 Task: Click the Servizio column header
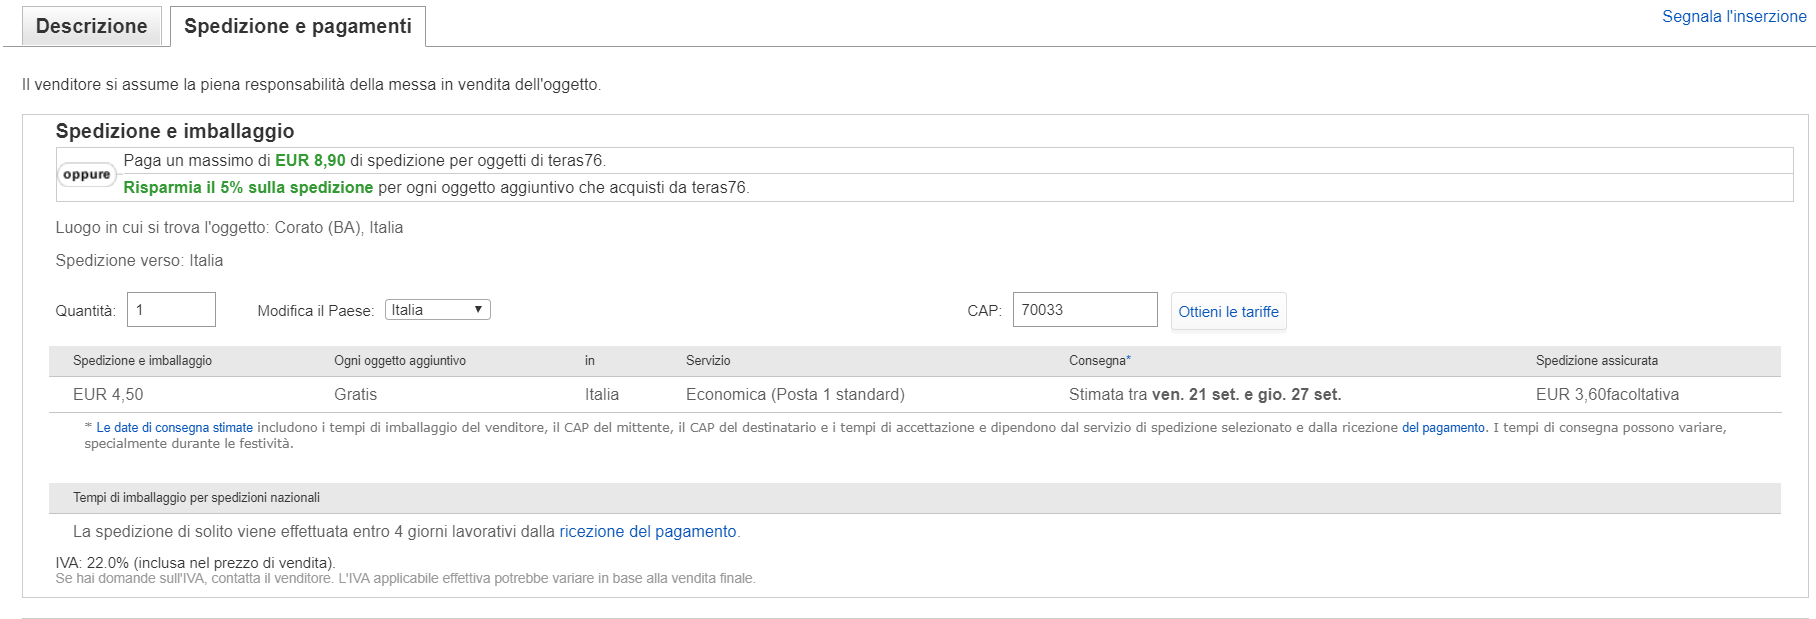pos(708,361)
